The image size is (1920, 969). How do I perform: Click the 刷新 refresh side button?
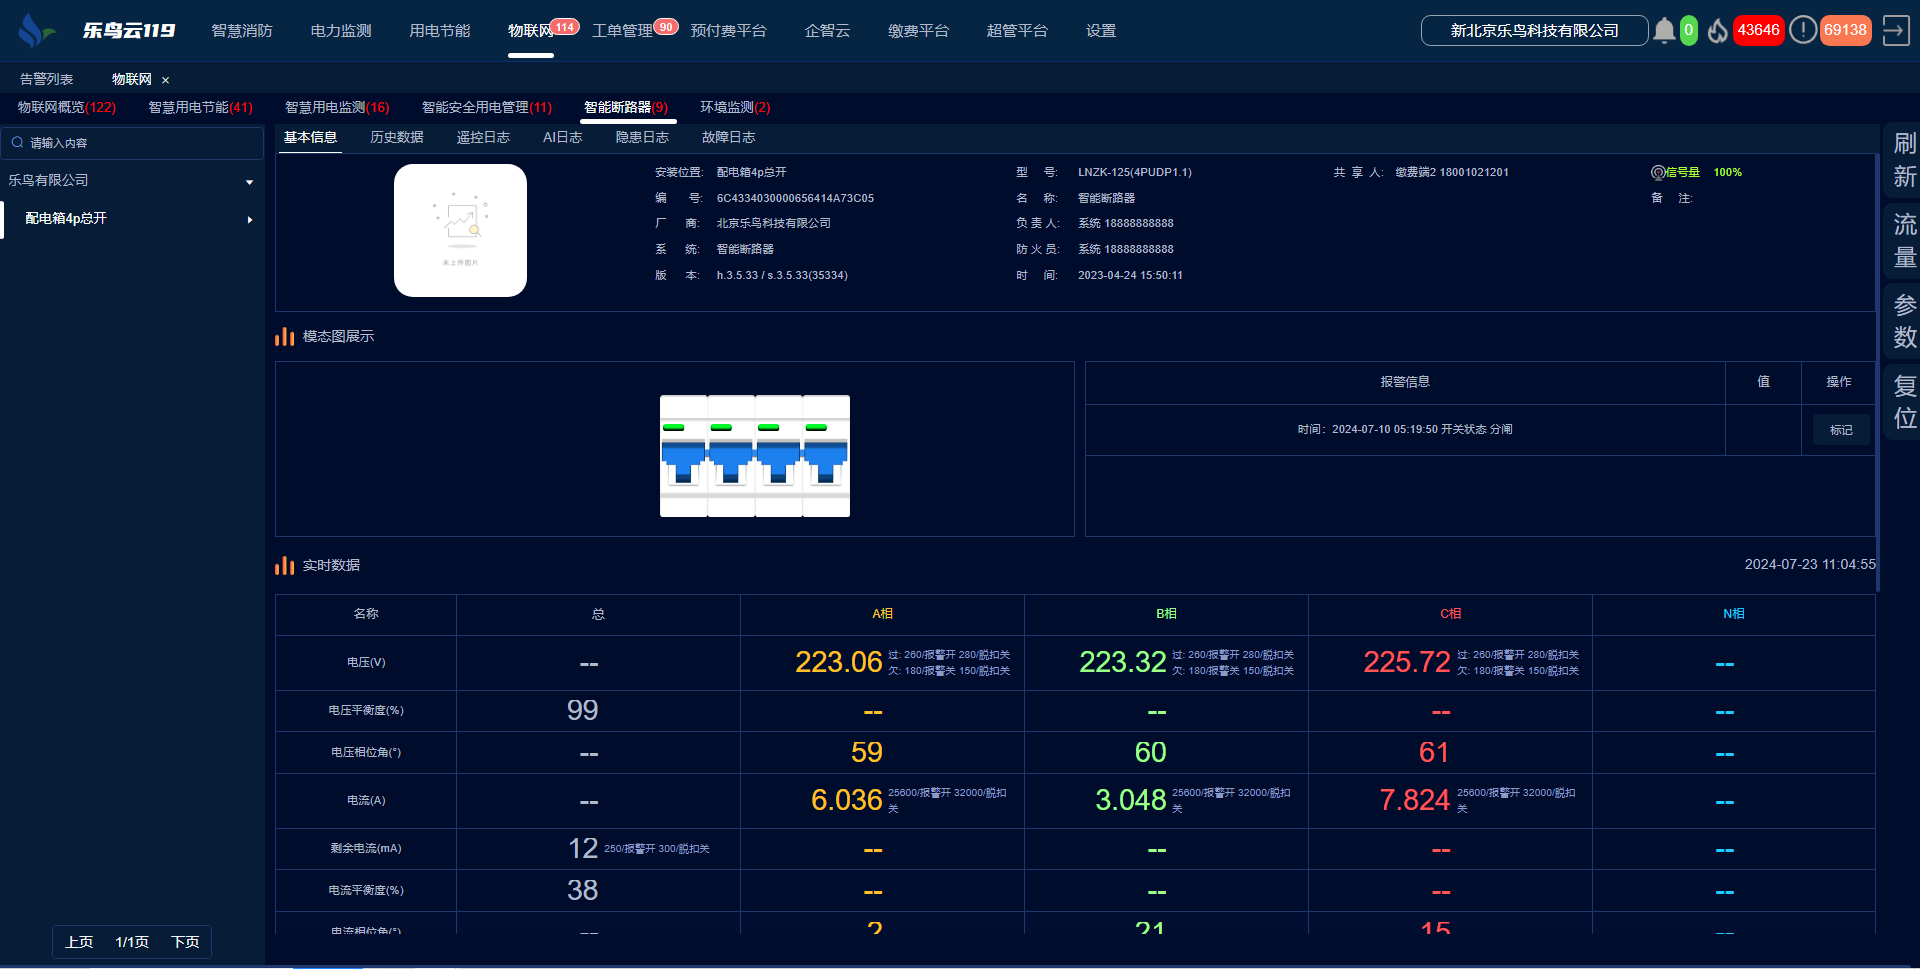(1904, 160)
